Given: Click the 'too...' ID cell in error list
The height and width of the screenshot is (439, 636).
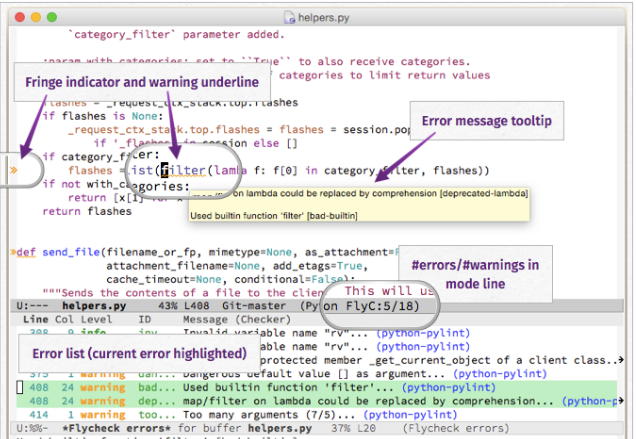Looking at the screenshot, I should tap(157, 415).
